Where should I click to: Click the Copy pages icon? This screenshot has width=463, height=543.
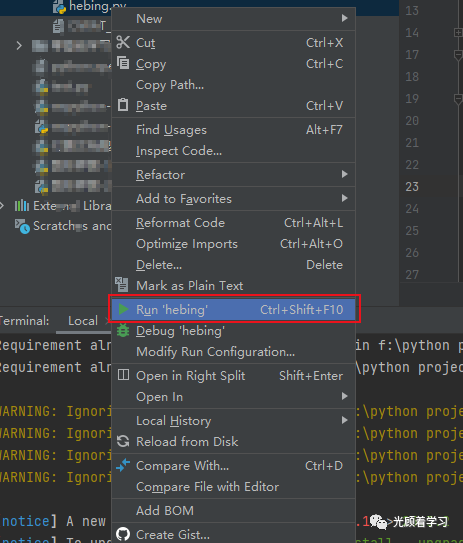click(123, 63)
